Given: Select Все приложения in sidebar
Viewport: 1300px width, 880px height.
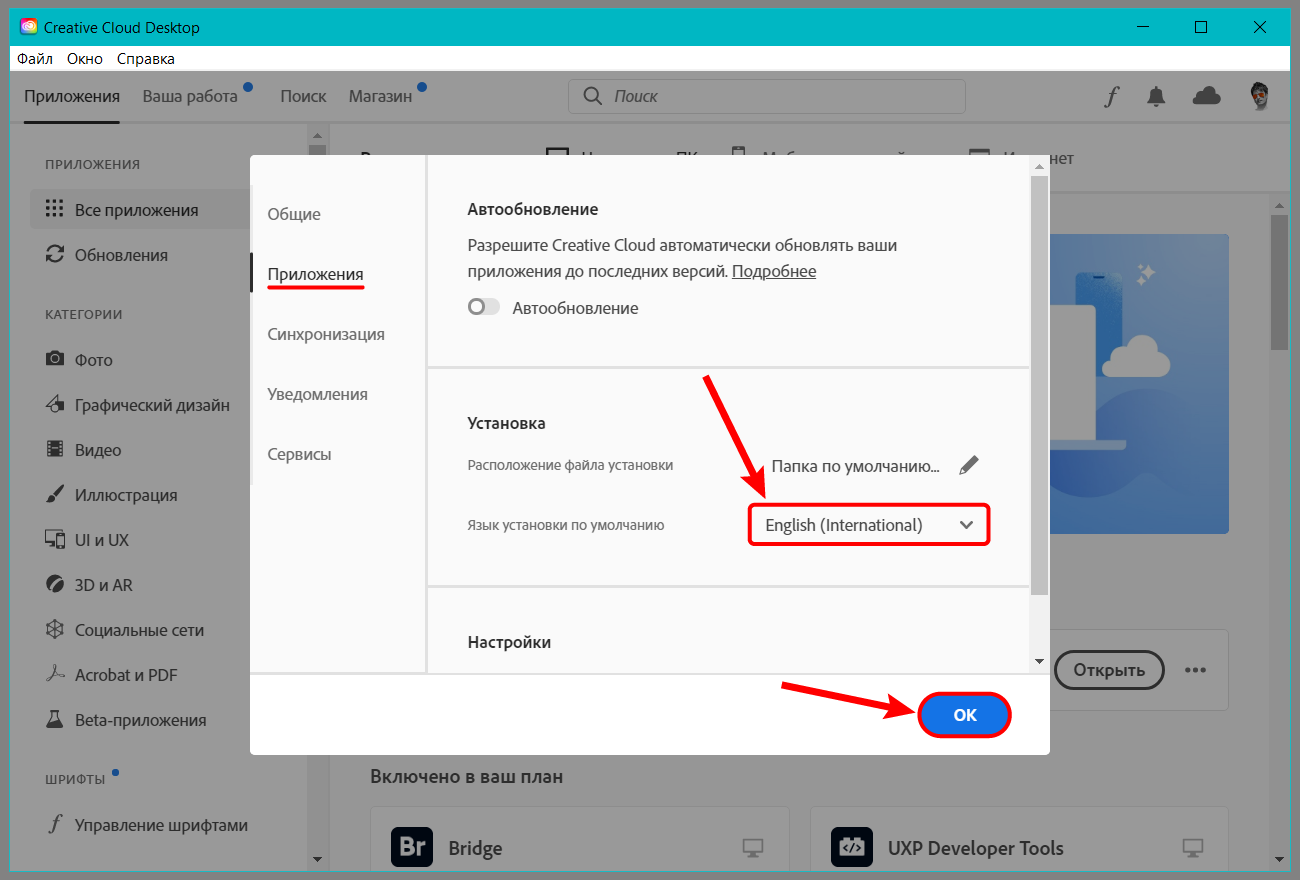Looking at the screenshot, I should click(x=138, y=210).
